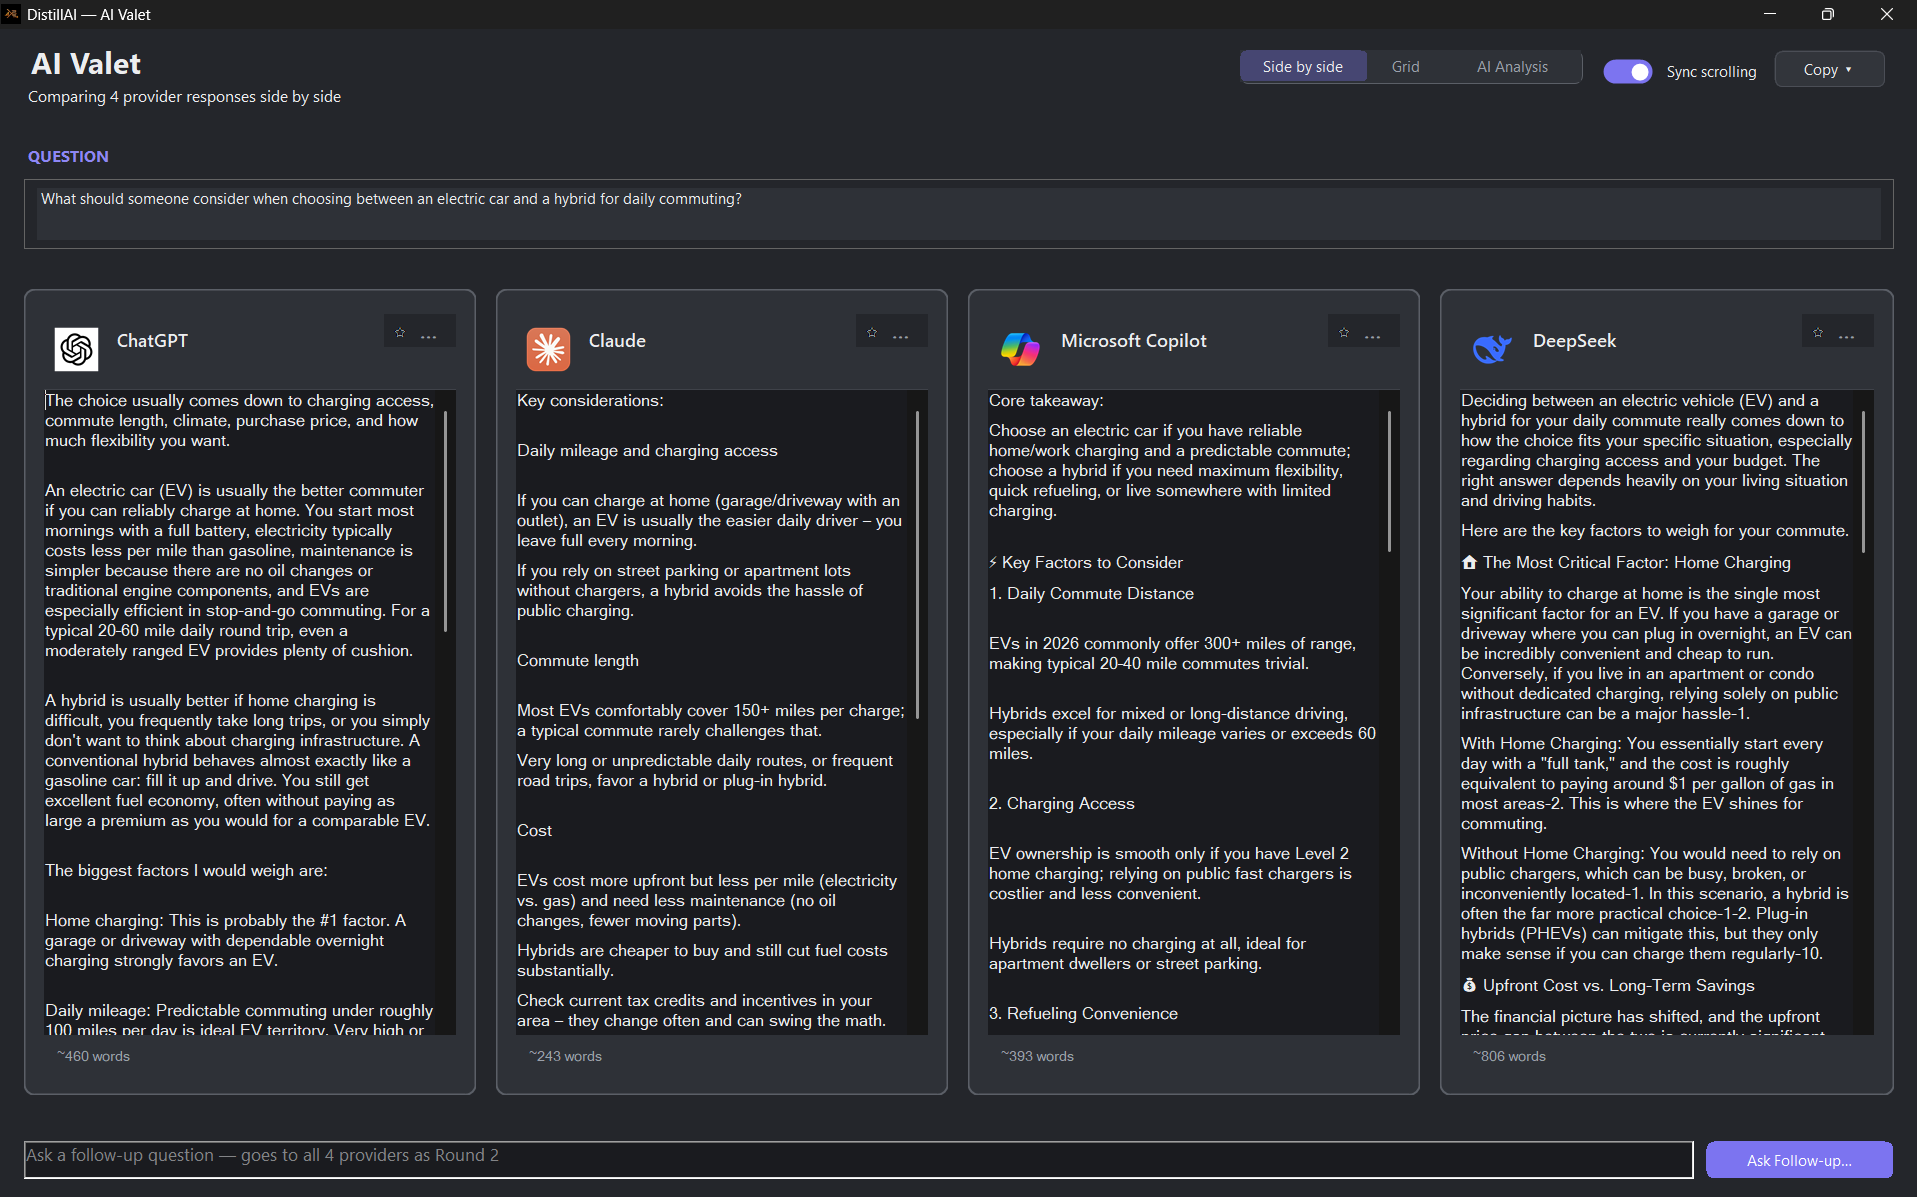Click the Claude response scrollbar
1917x1197 pixels.
[918, 564]
